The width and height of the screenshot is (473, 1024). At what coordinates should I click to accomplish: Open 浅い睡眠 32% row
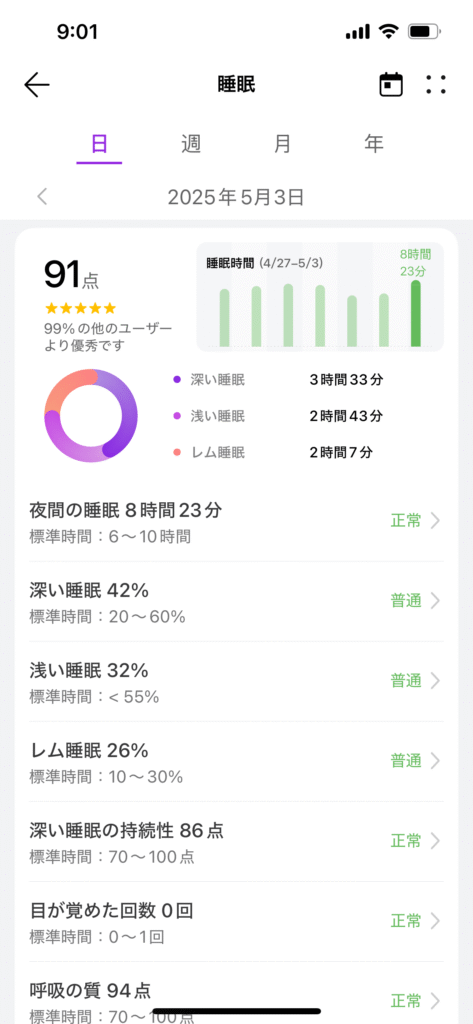[236, 681]
